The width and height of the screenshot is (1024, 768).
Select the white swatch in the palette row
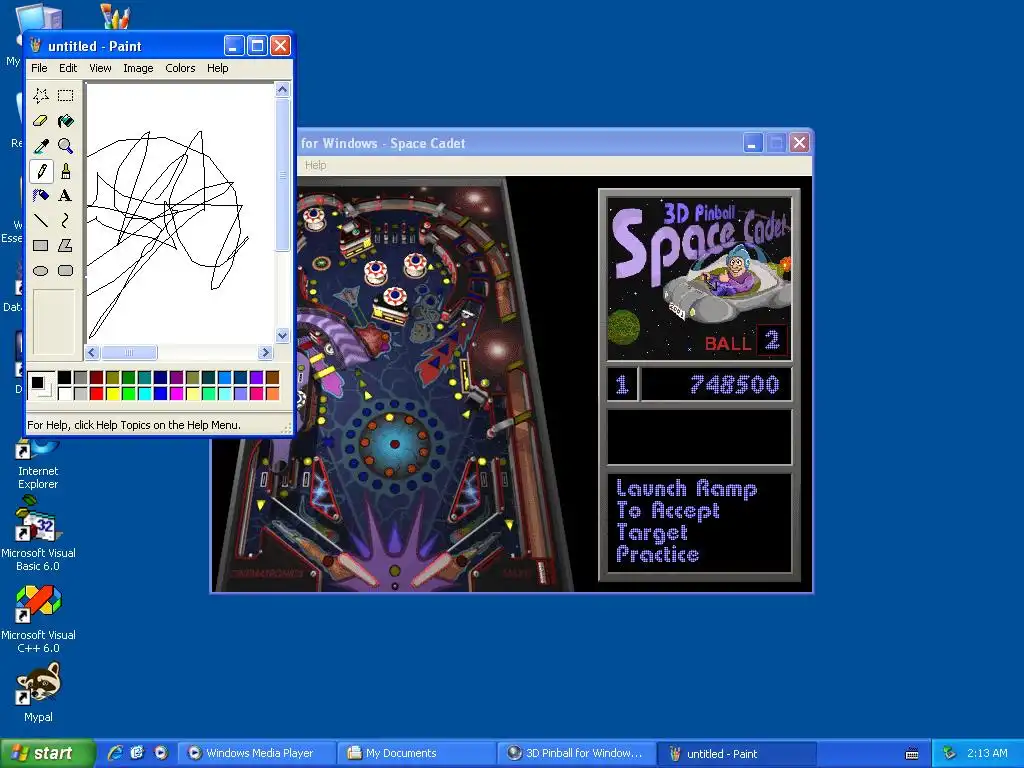pos(65,393)
